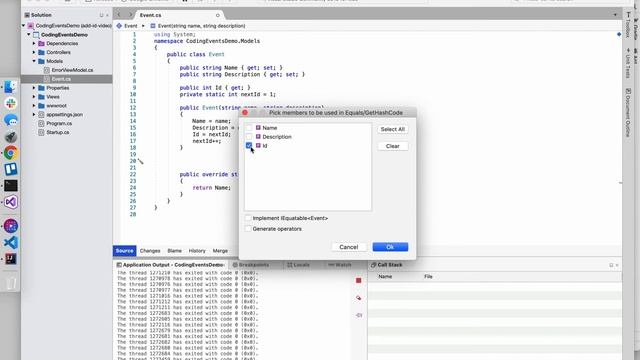Click the Controllers folder icon
The image size is (640, 360).
click(41, 53)
